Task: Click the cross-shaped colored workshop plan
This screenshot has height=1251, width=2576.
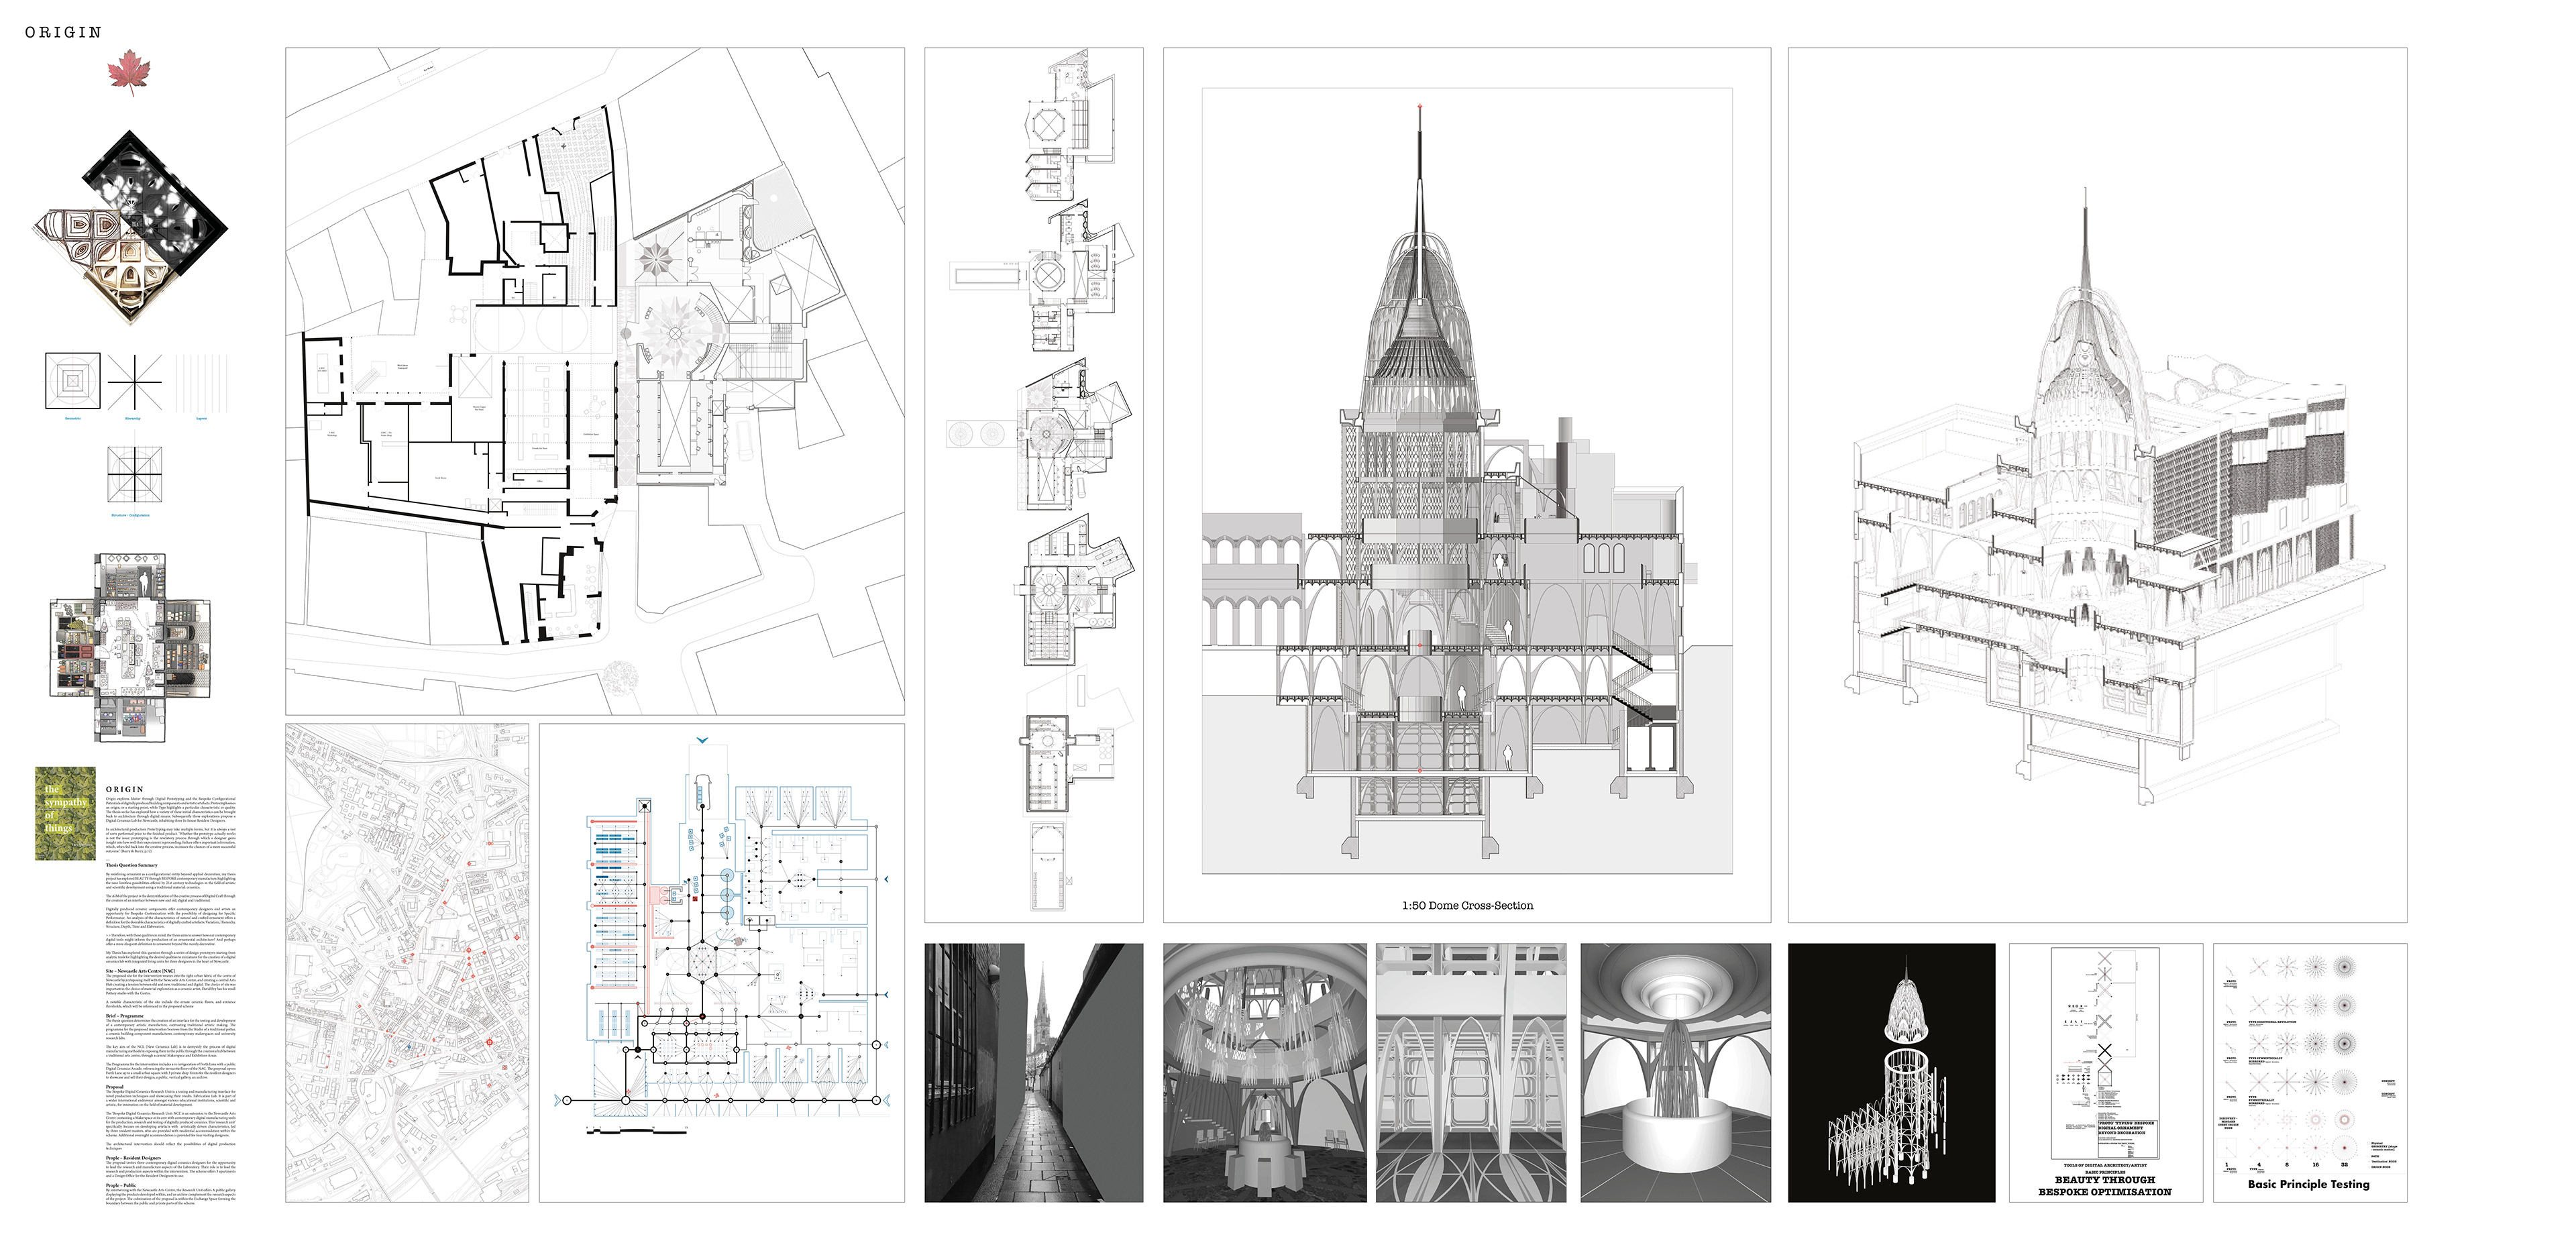Action: point(131,649)
